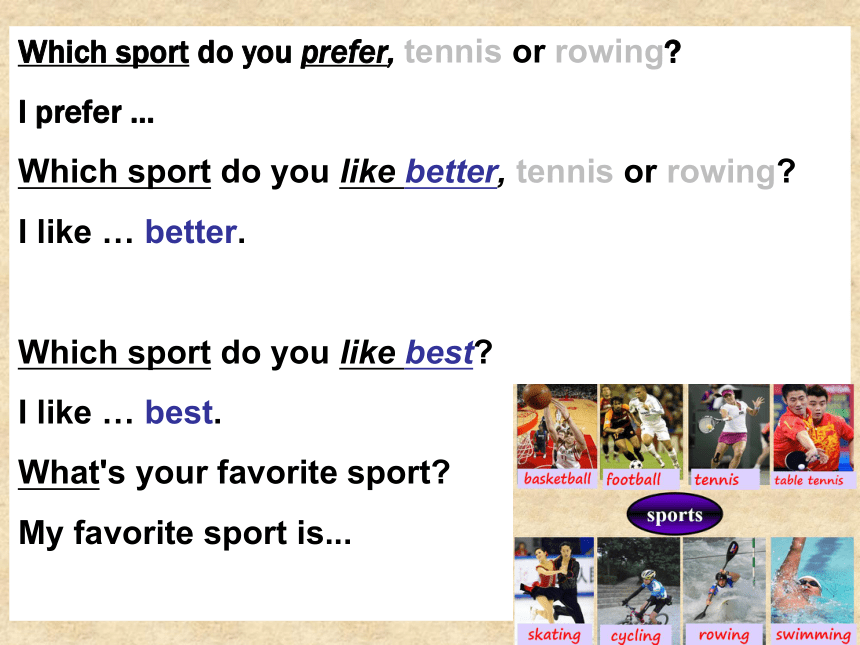Click the cycling rider photo

(638, 580)
